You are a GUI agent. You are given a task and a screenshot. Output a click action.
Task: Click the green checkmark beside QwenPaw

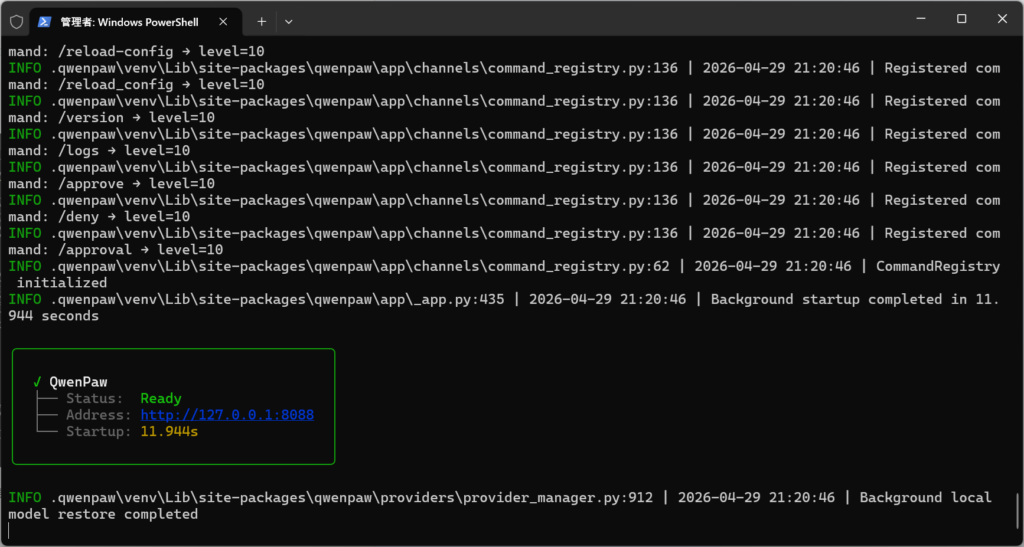click(37, 383)
